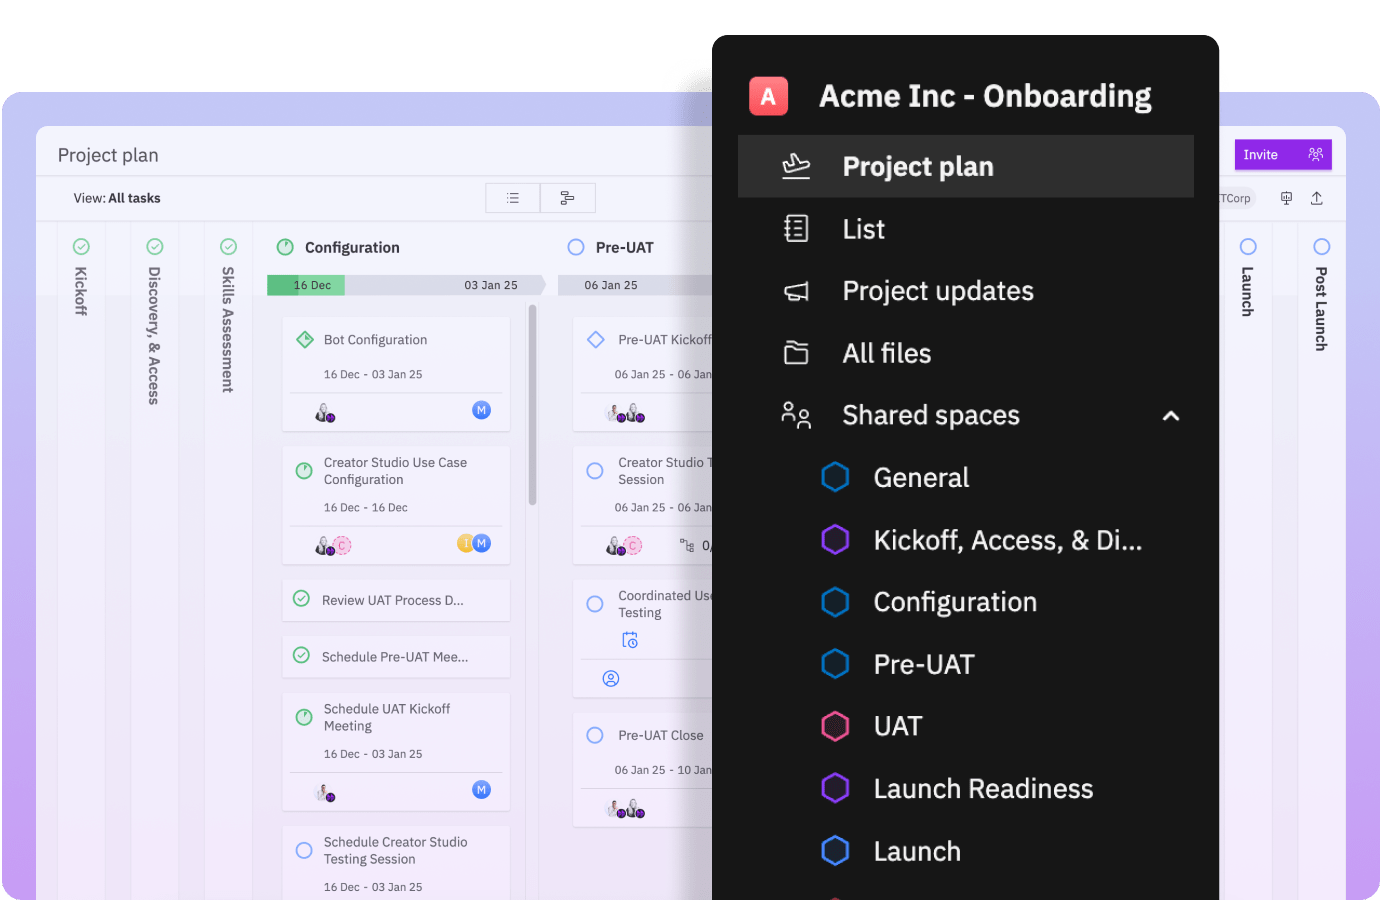This screenshot has height=900, width=1380.
Task: Click 'M' avatar on Schedule UAT Kickoff Meeting
Action: tap(481, 790)
